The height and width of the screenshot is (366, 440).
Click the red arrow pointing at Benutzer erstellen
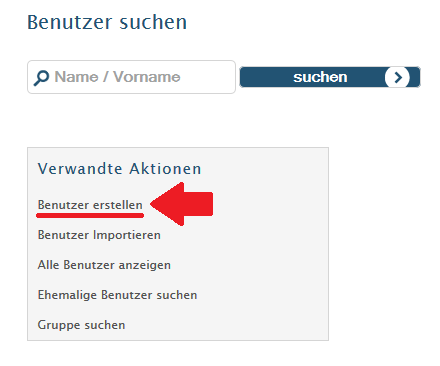(182, 204)
